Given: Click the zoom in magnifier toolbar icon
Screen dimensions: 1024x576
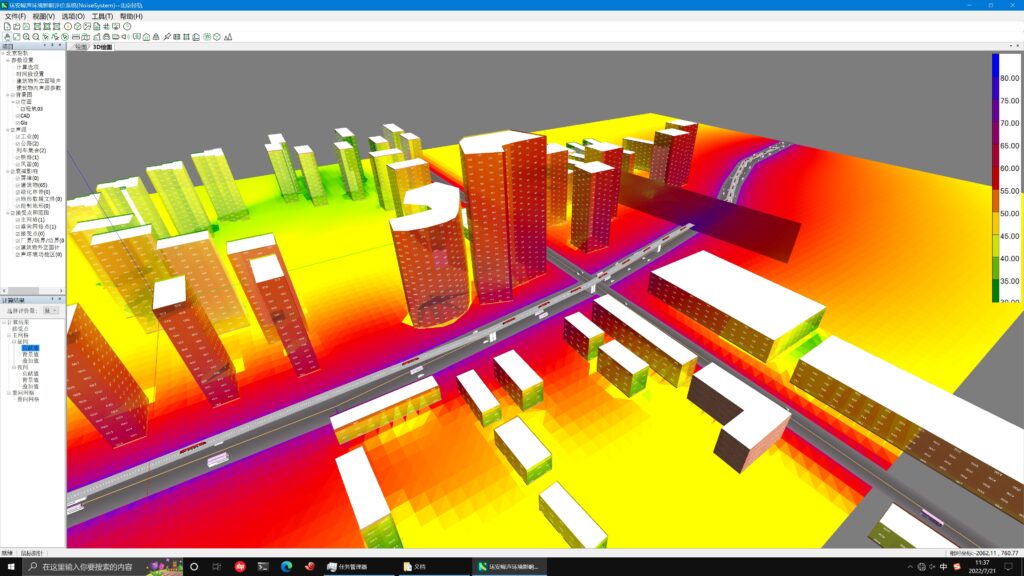Looking at the screenshot, I should [26, 37].
